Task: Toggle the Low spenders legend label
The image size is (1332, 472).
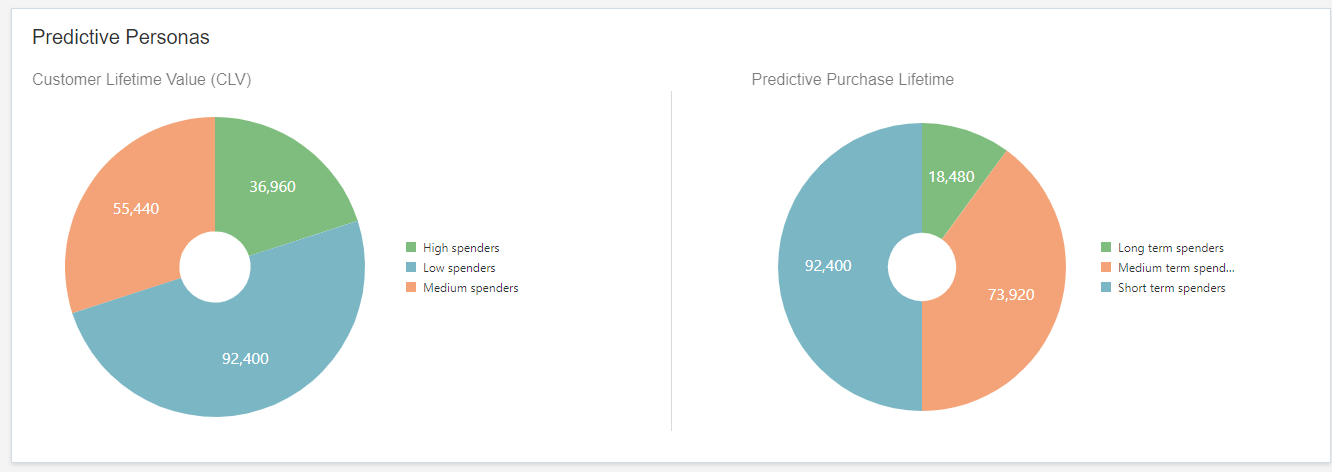Action: point(459,268)
